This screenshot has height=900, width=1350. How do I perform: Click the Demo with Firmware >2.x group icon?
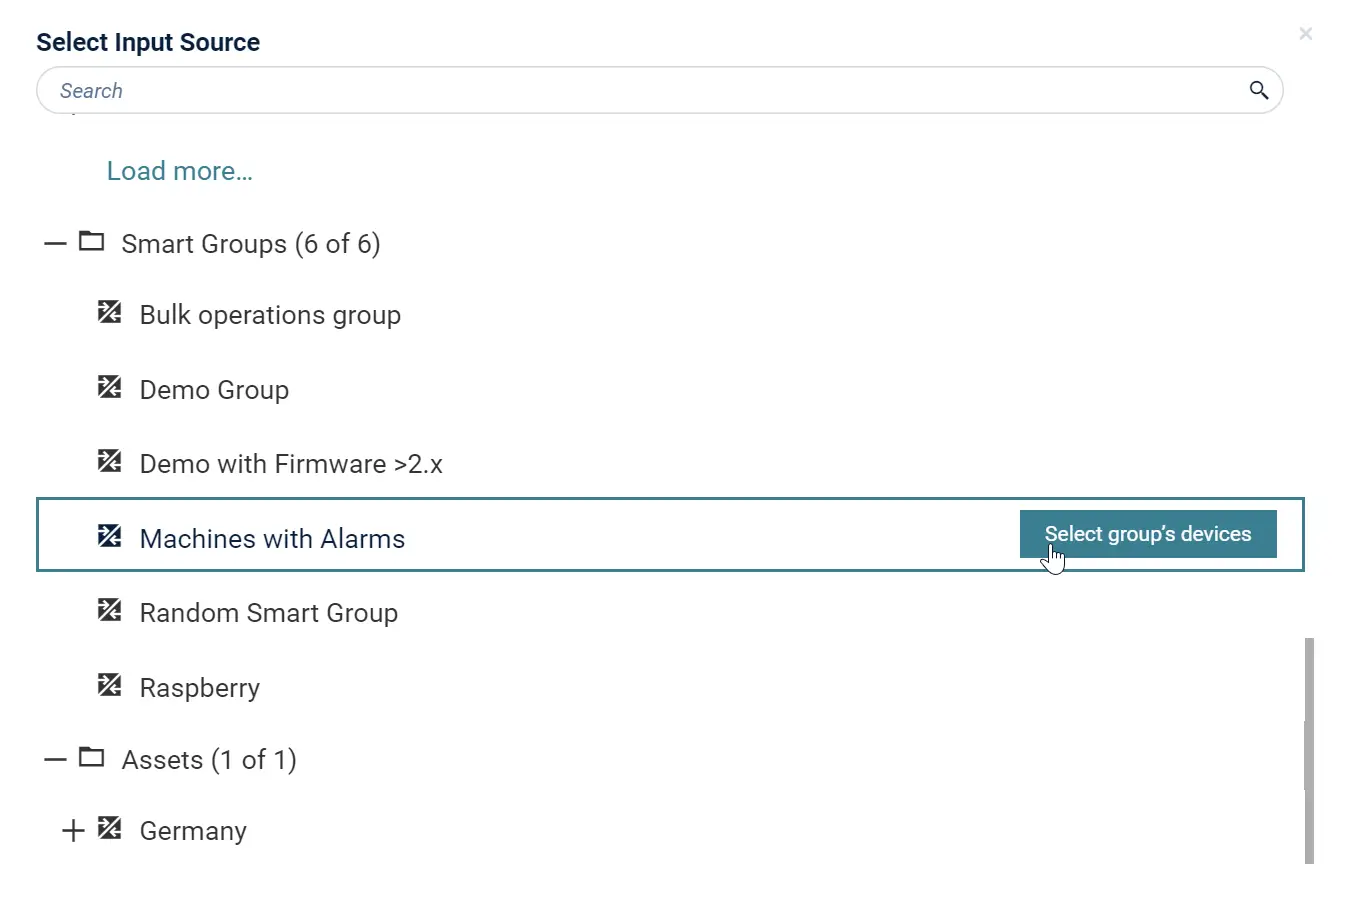point(109,462)
